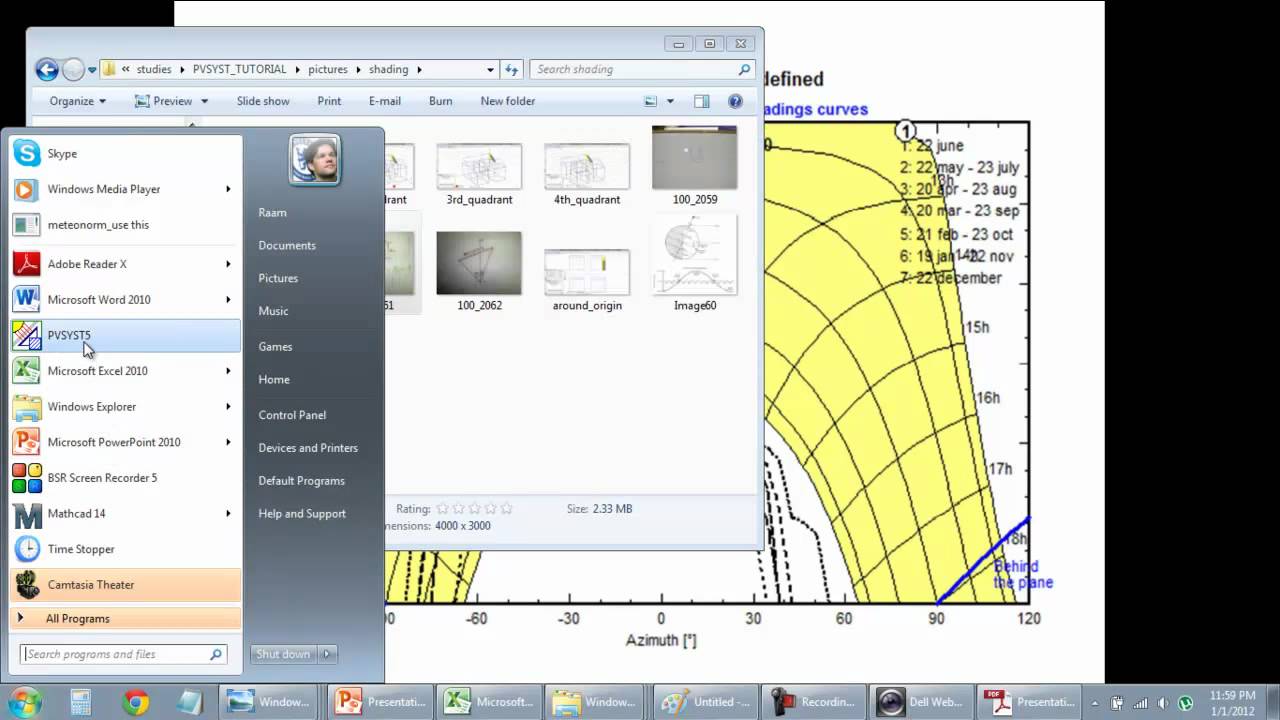1280x720 pixels.
Task: Open Microsoft Word 2010
Action: tap(126, 300)
